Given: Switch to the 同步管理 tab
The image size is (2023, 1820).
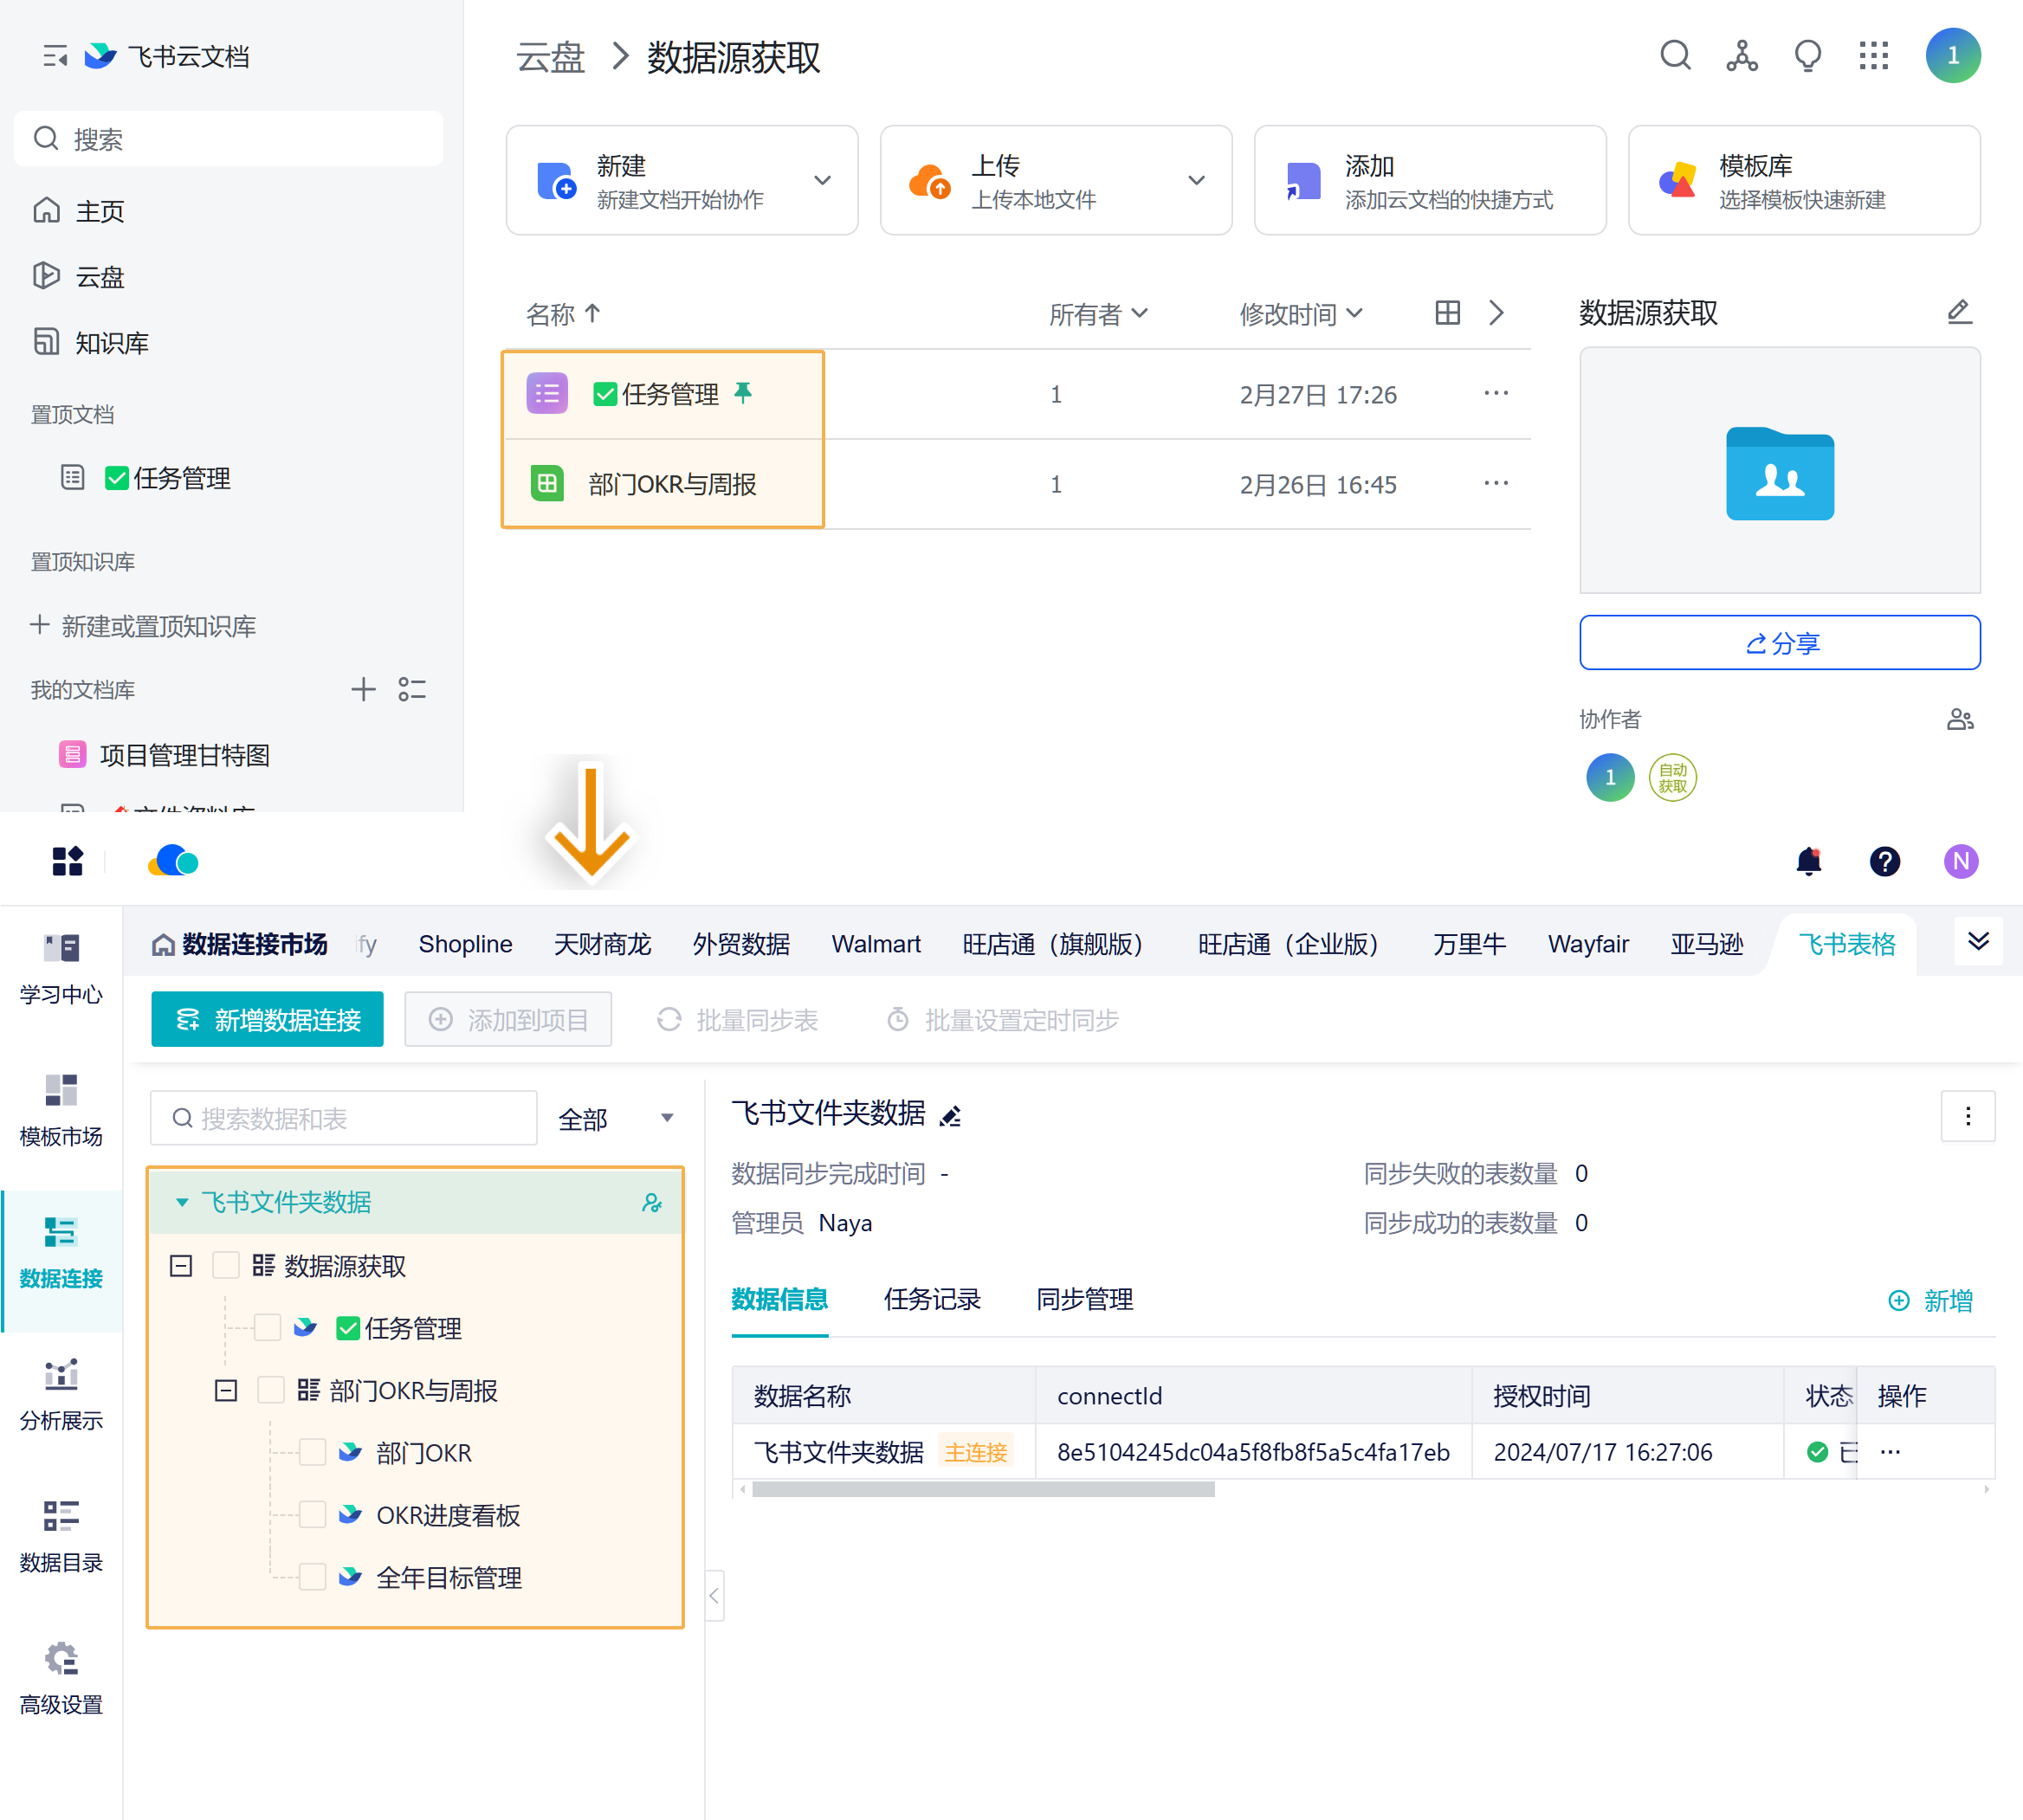Looking at the screenshot, I should pyautogui.click(x=1084, y=1299).
